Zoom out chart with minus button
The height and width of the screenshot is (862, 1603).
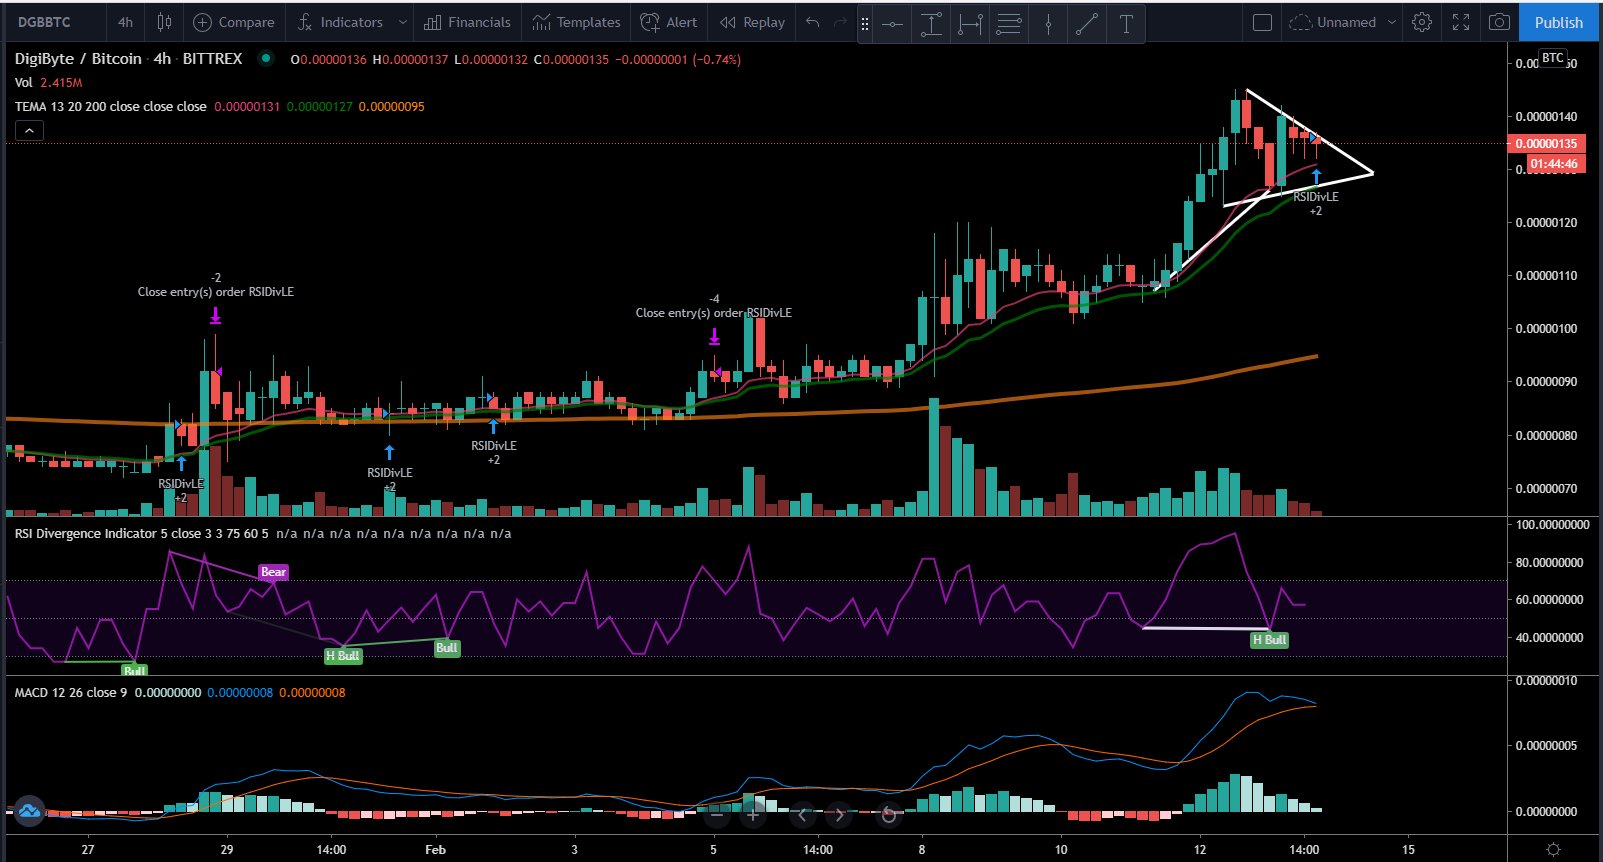pyautogui.click(x=716, y=815)
